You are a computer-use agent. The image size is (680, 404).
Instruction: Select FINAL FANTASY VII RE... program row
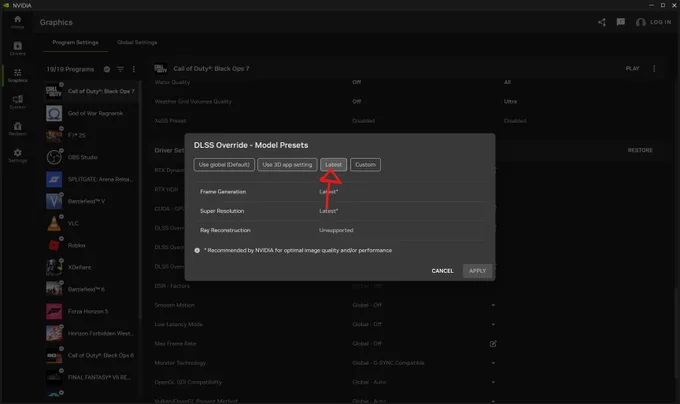[x=91, y=378]
